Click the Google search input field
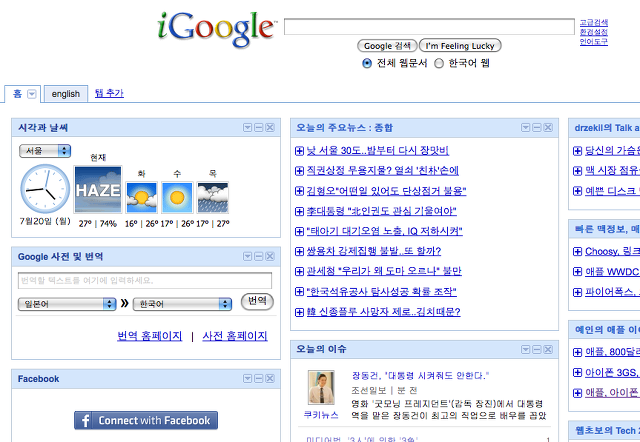The image size is (640, 442). (x=429, y=27)
